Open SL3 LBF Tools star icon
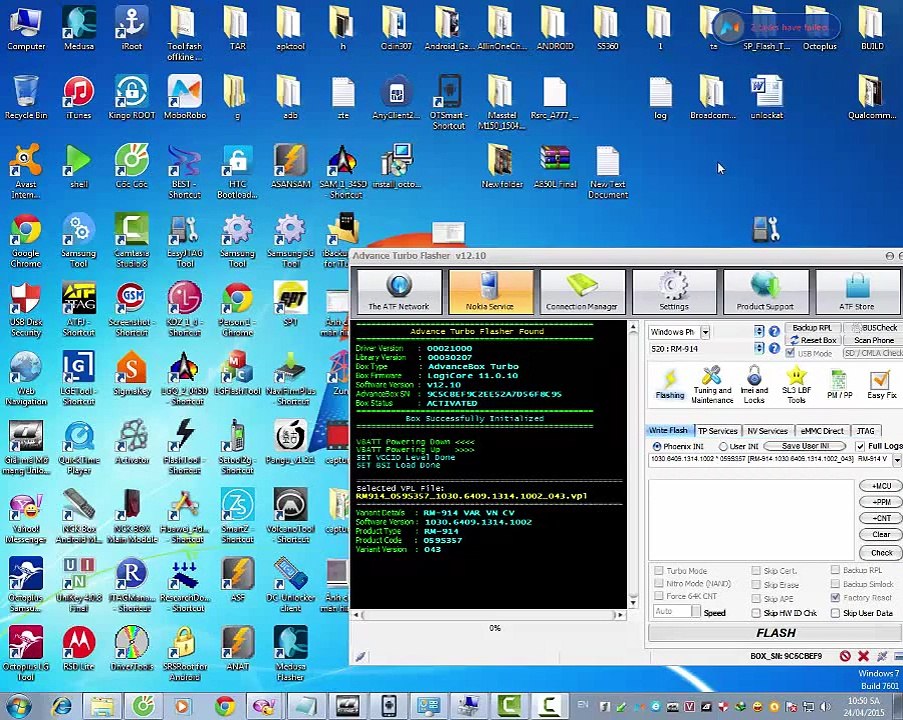Viewport: 903px width, 720px height. tap(796, 384)
